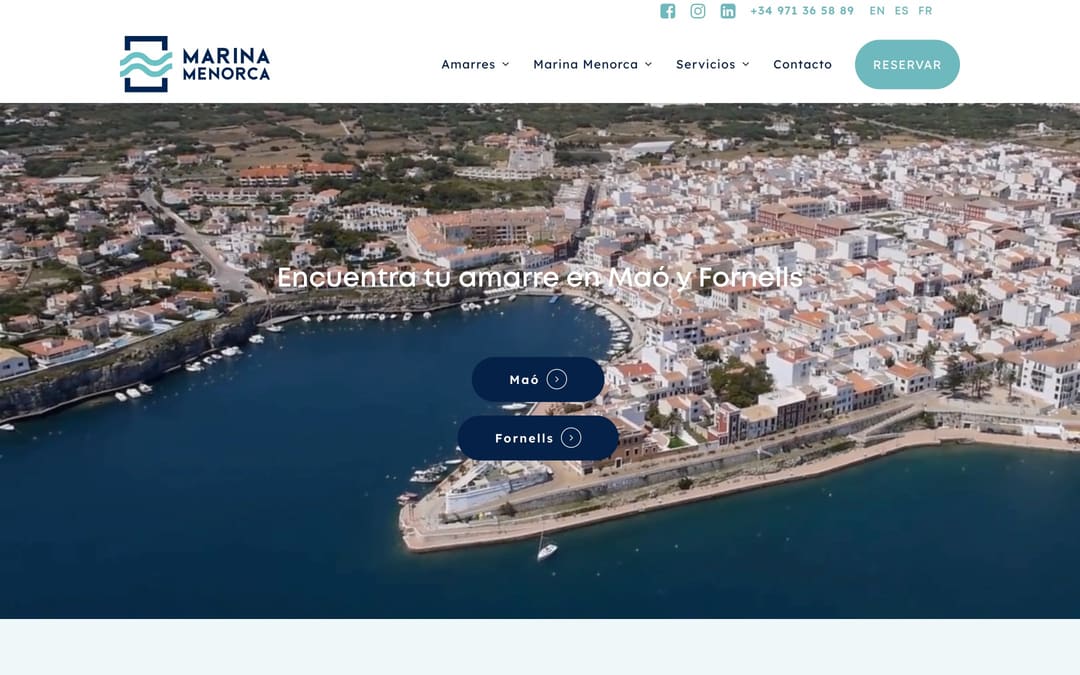Open the Facebook social icon
Image resolution: width=1080 pixels, height=675 pixels.
tap(667, 11)
